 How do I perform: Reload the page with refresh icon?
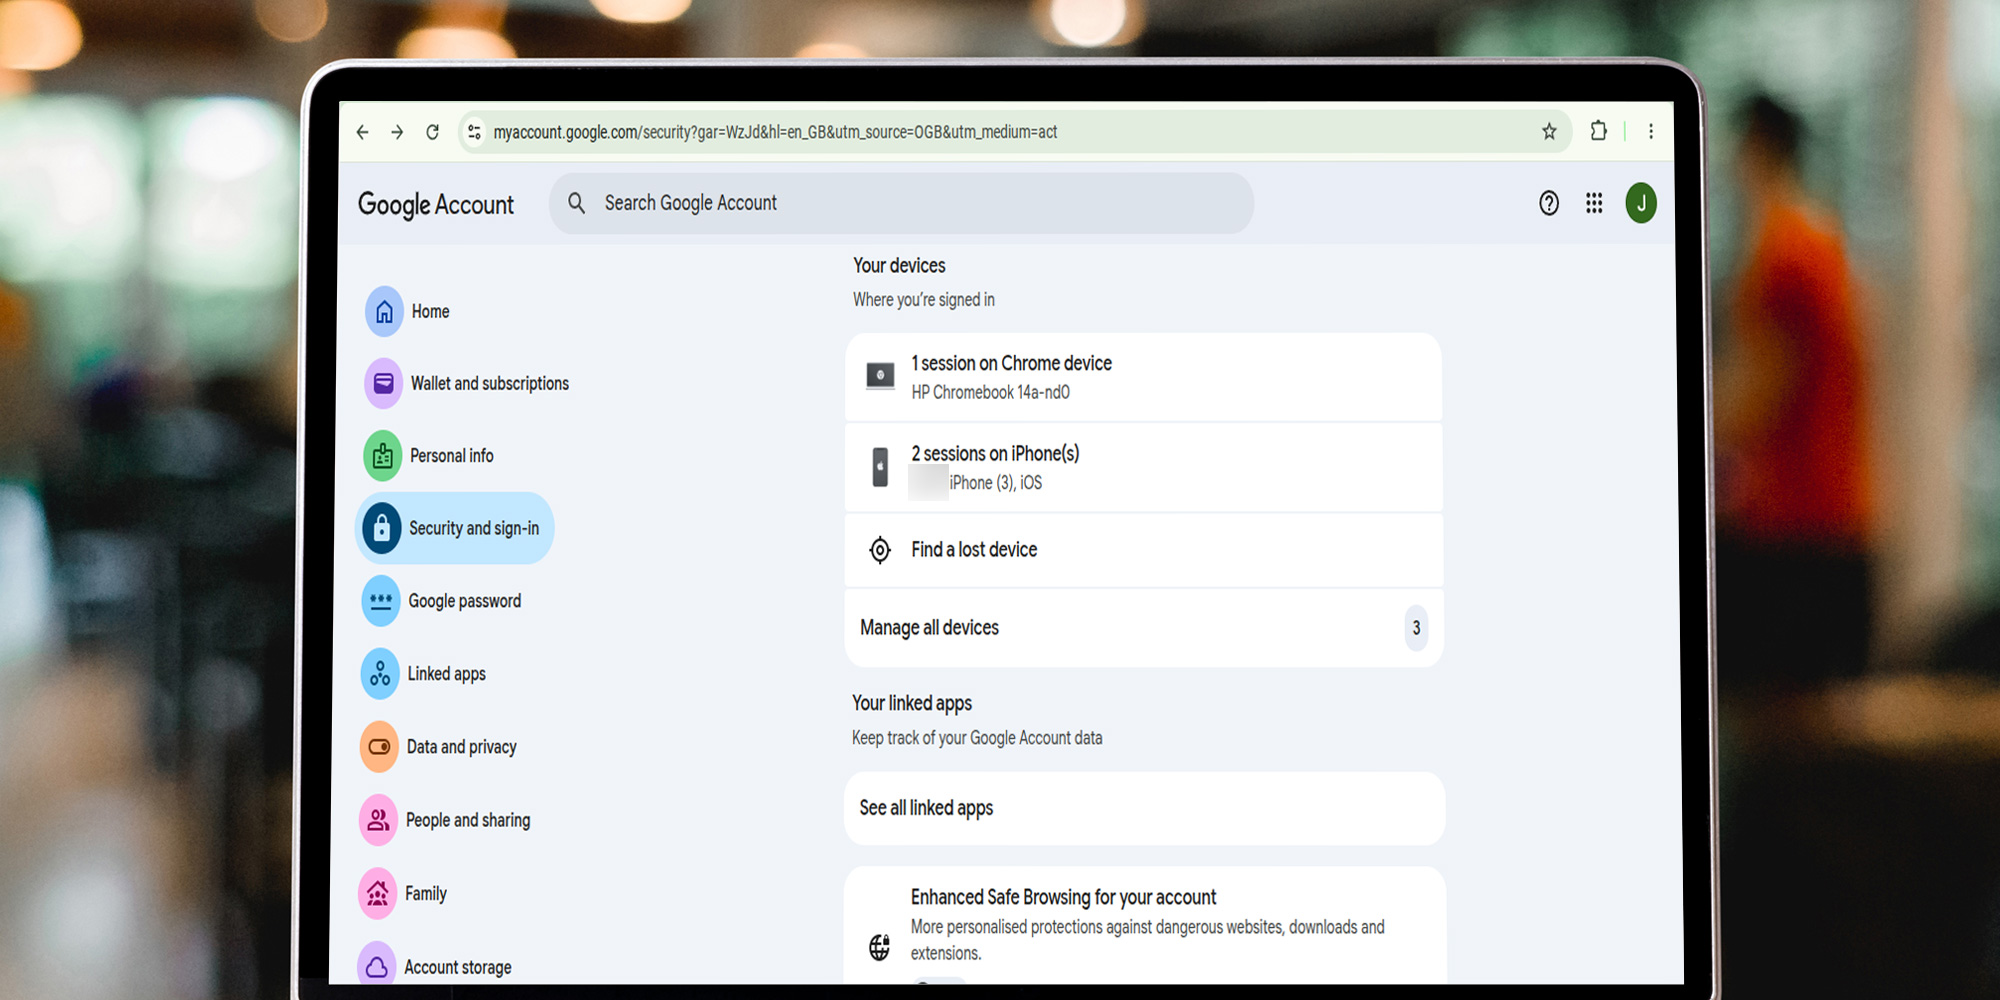[x=432, y=132]
